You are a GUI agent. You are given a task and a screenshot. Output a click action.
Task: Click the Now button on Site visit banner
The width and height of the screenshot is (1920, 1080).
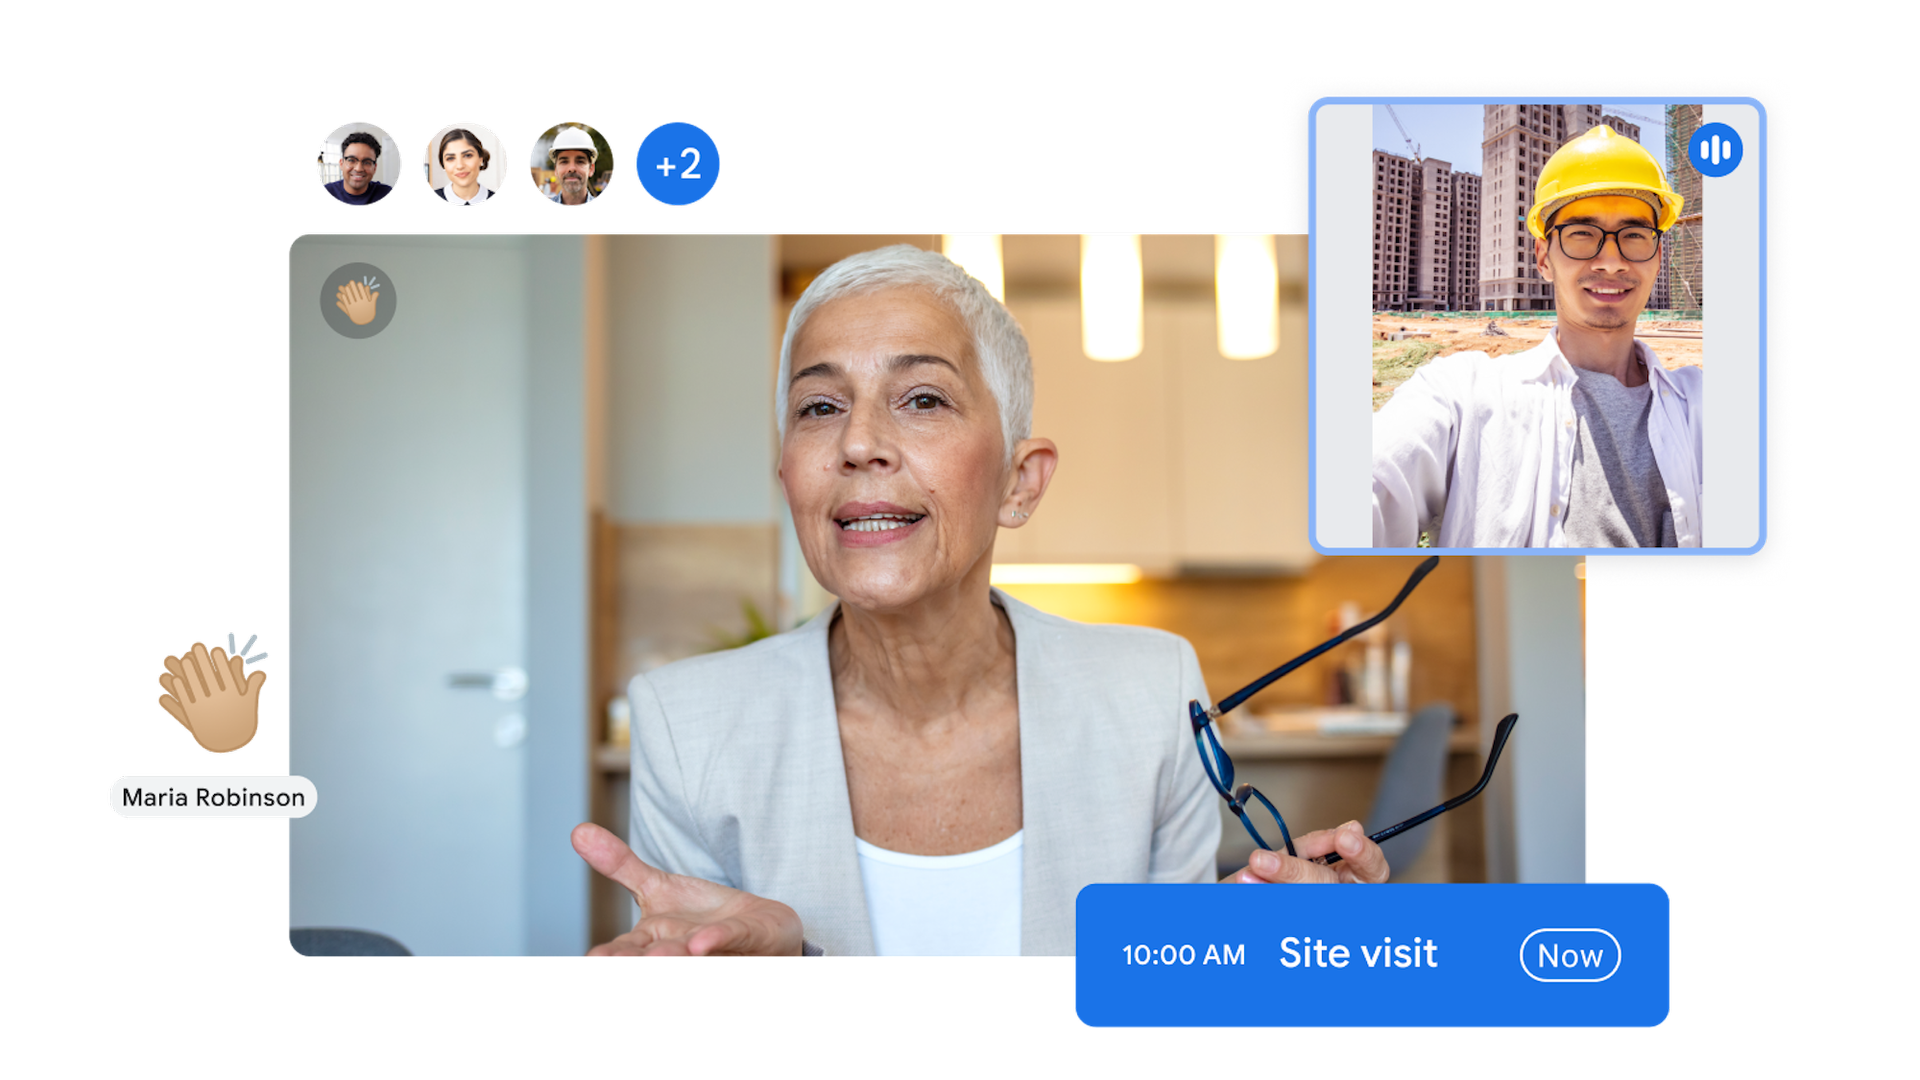(x=1569, y=955)
